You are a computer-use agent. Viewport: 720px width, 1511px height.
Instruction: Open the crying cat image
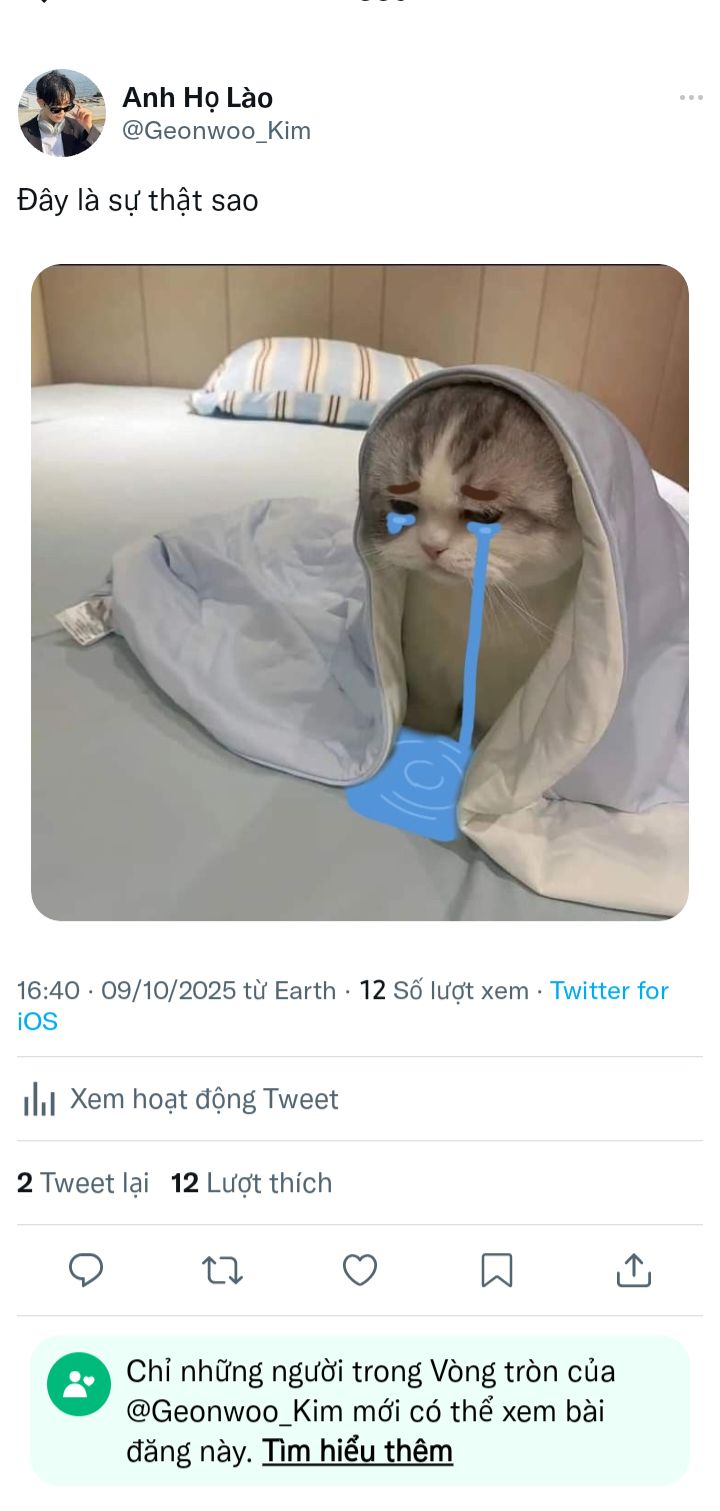click(x=360, y=592)
